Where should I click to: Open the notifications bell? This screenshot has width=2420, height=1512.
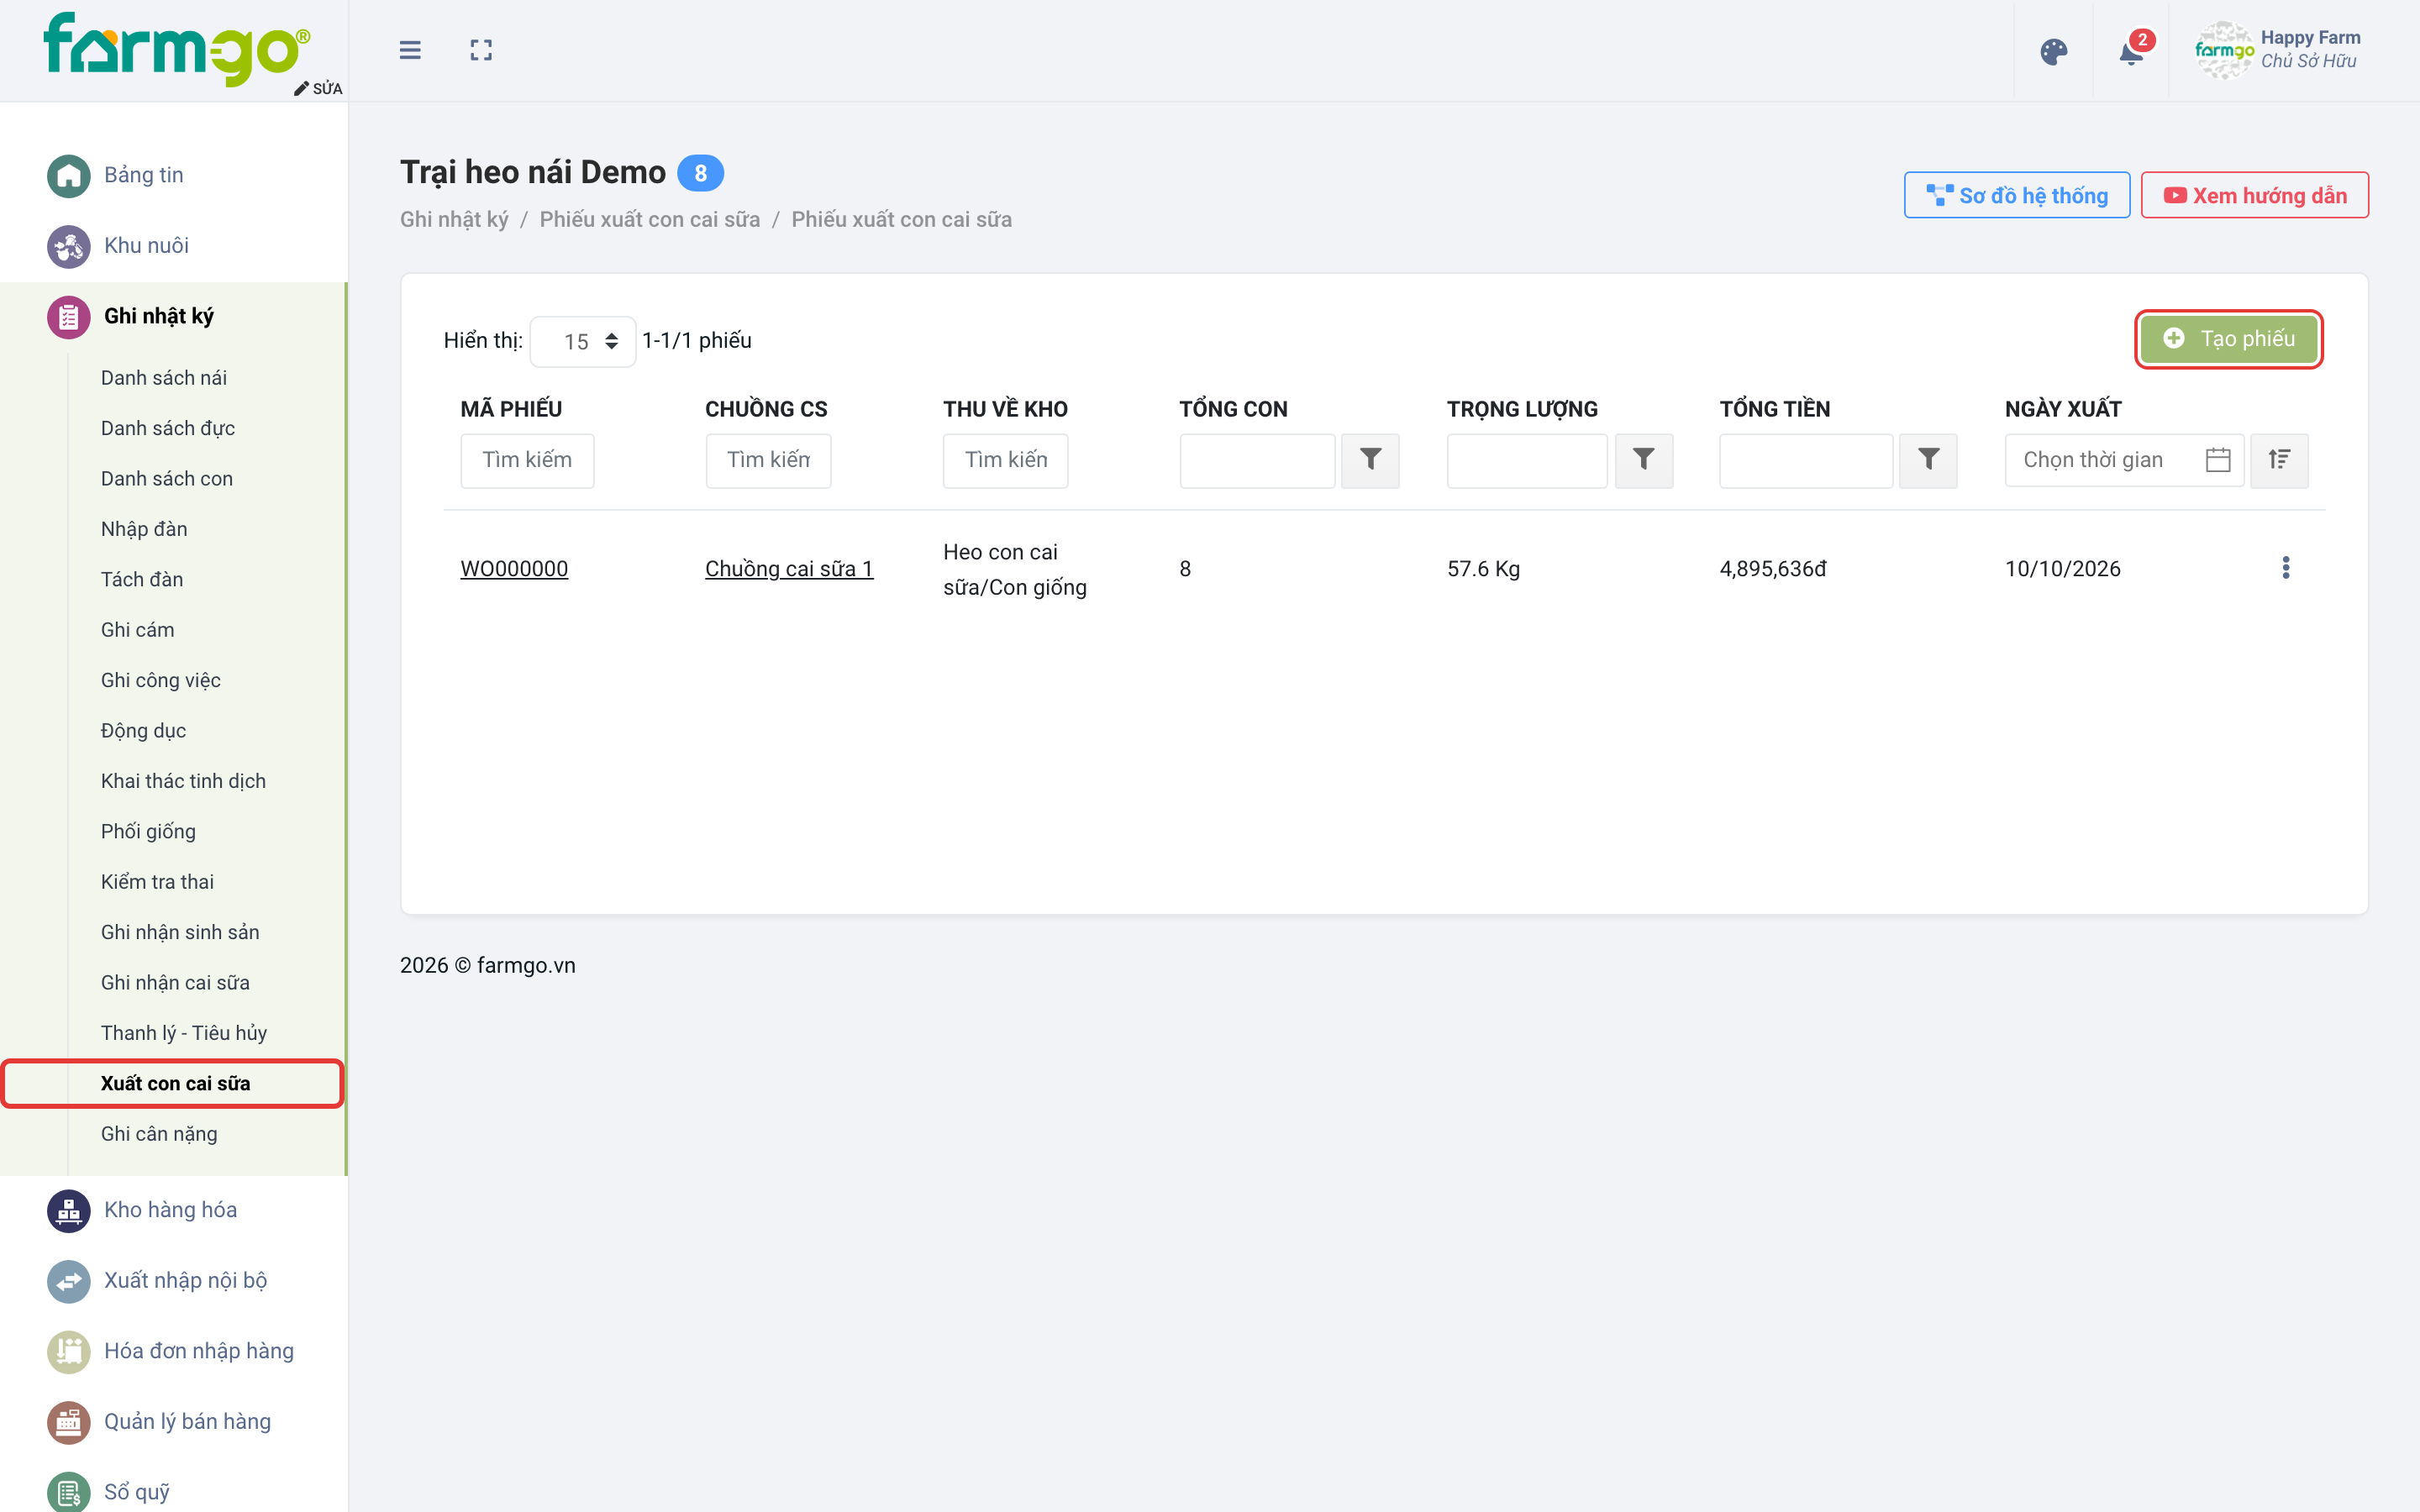2131,51
